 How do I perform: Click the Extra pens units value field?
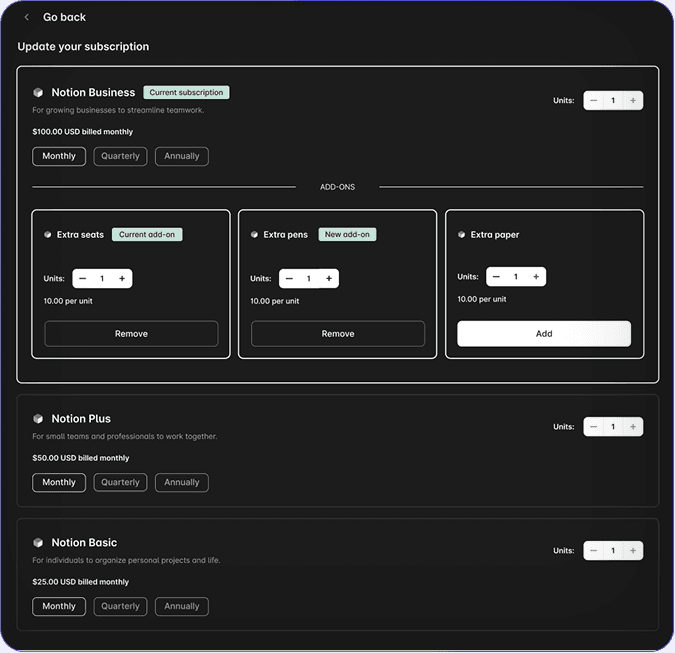point(309,279)
